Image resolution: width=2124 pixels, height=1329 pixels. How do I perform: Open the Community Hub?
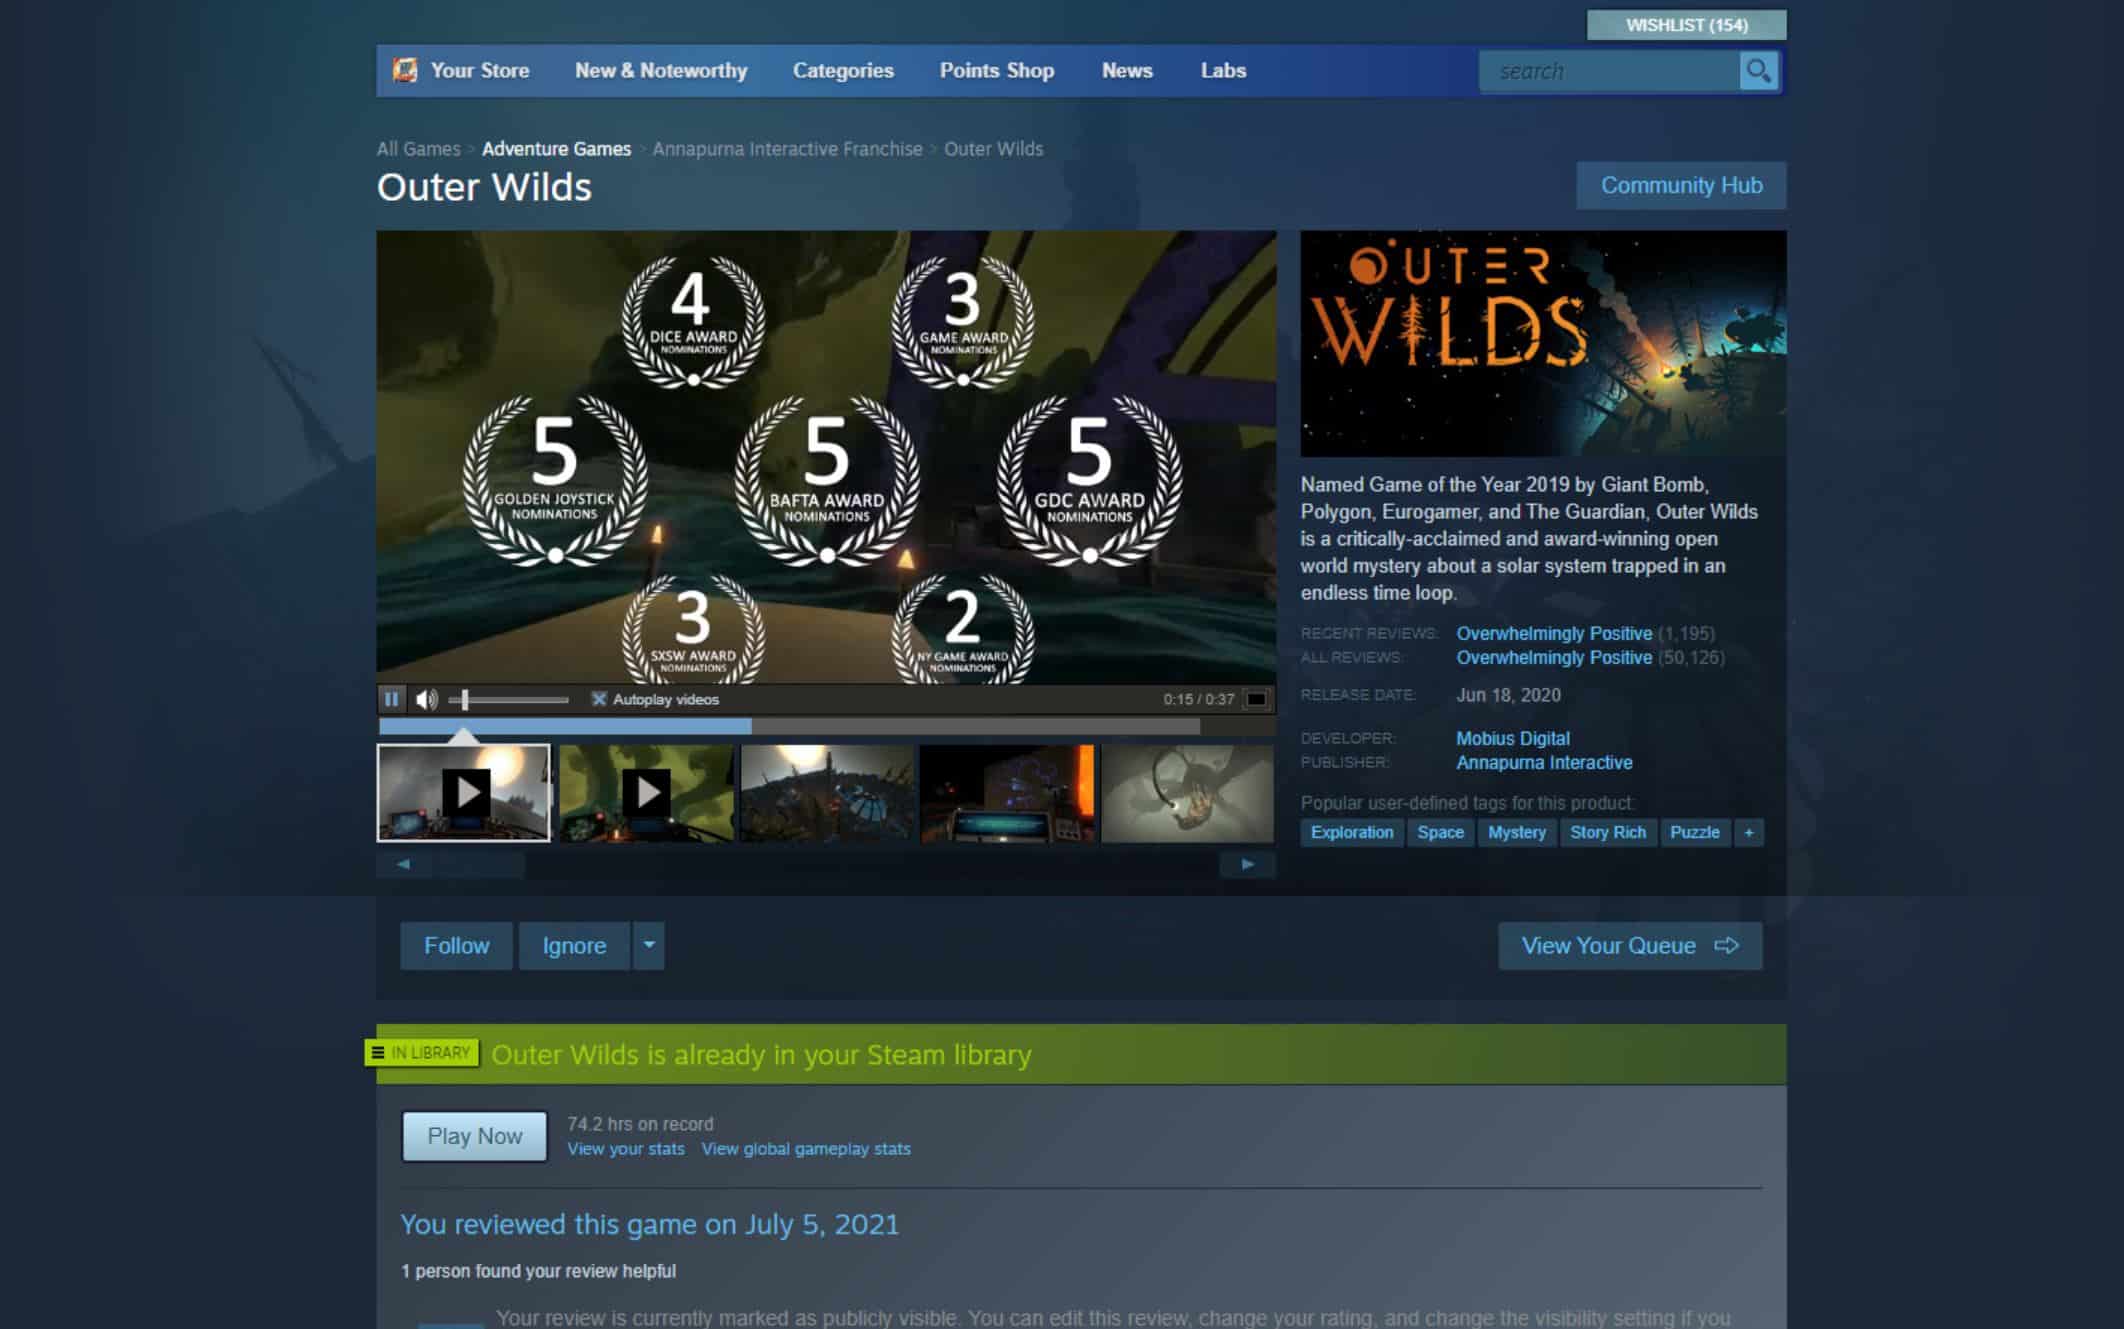(1681, 185)
